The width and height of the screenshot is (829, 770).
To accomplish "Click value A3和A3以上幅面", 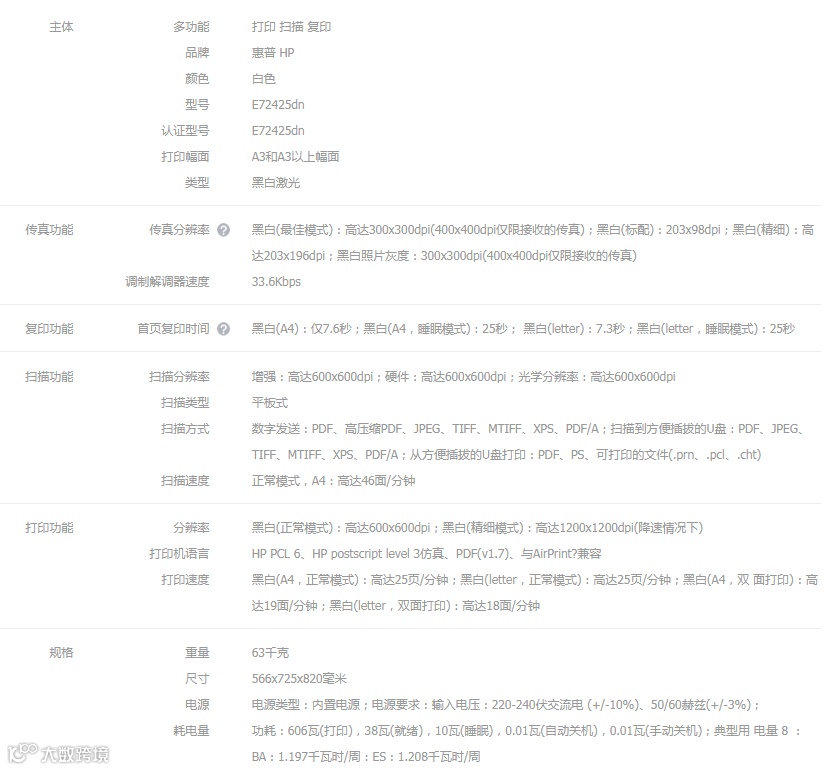I will tap(296, 157).
